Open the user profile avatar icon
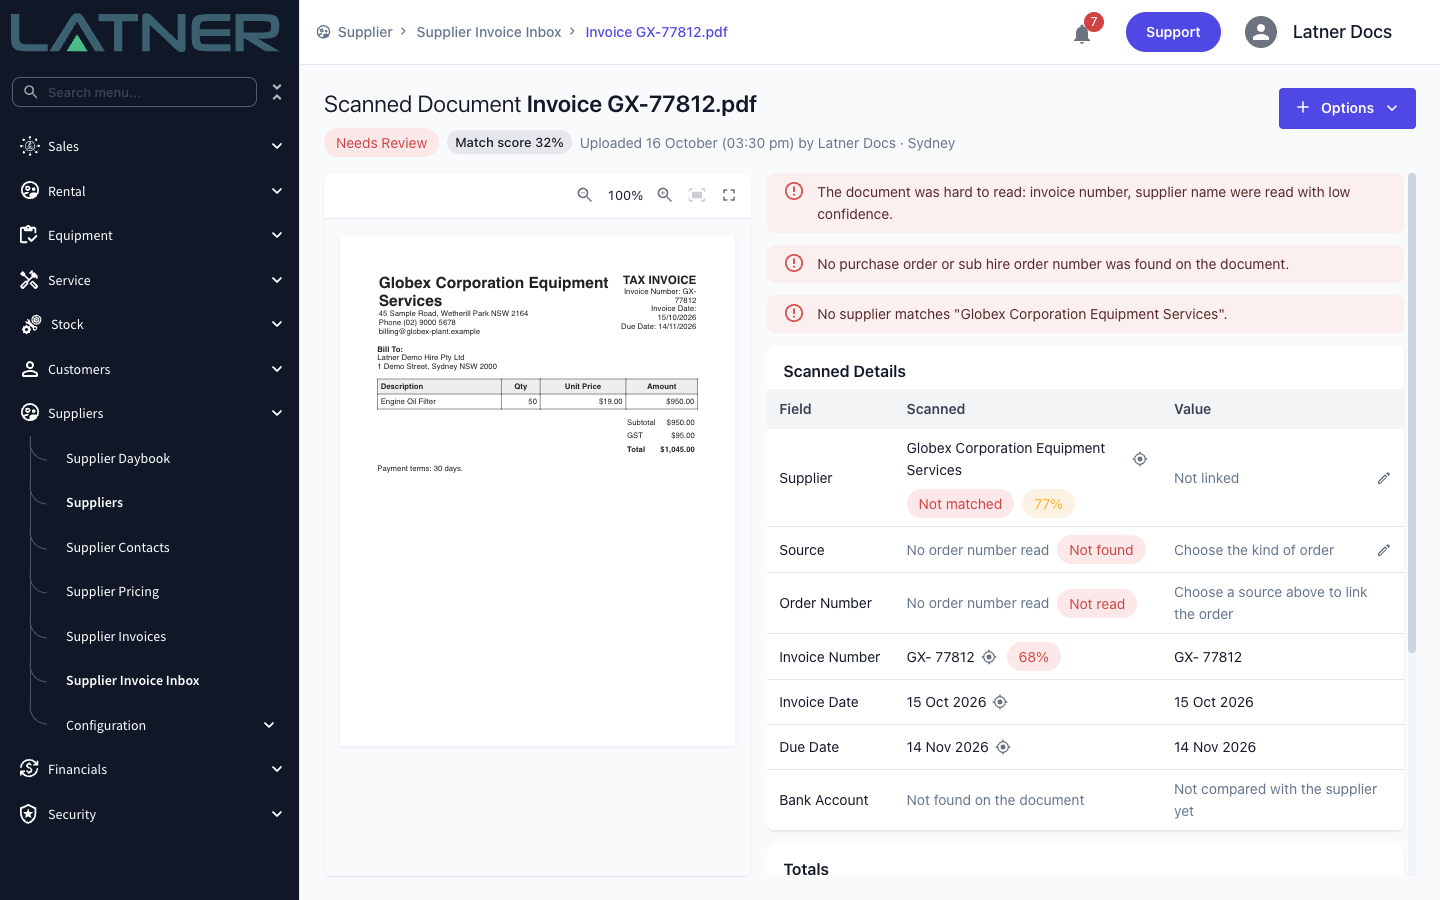 point(1261,32)
